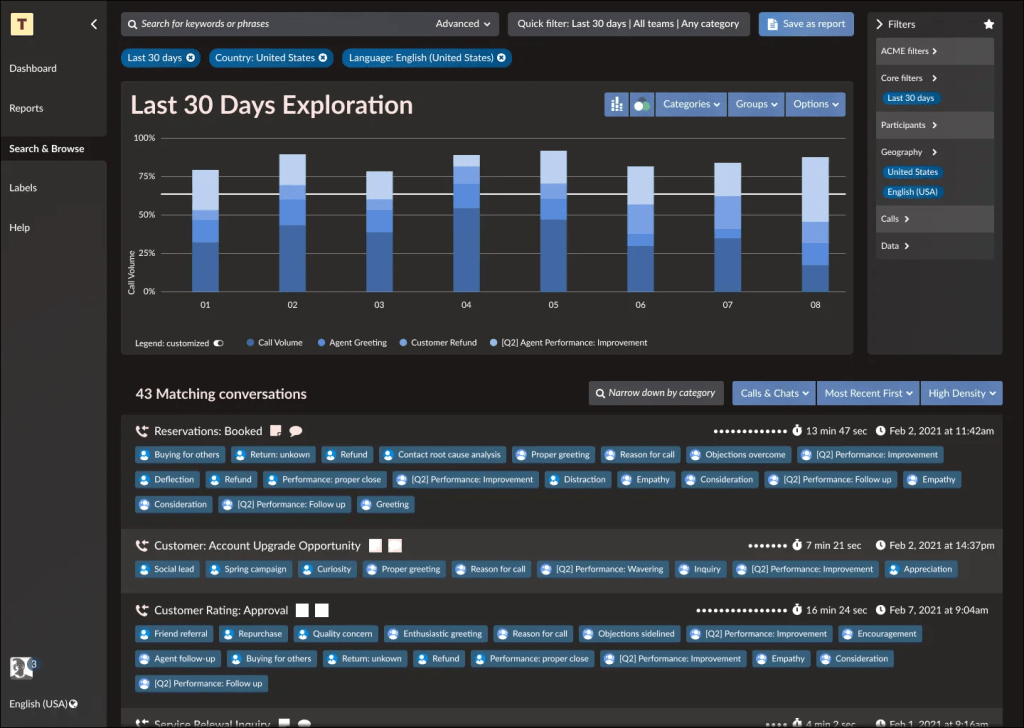
Task: Toggle the customized legend switch
Action: (x=218, y=343)
